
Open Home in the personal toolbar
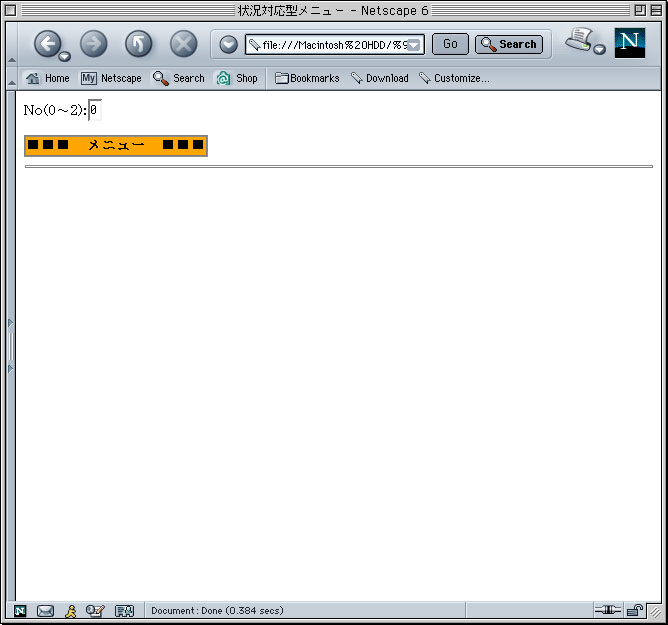pyautogui.click(x=47, y=78)
